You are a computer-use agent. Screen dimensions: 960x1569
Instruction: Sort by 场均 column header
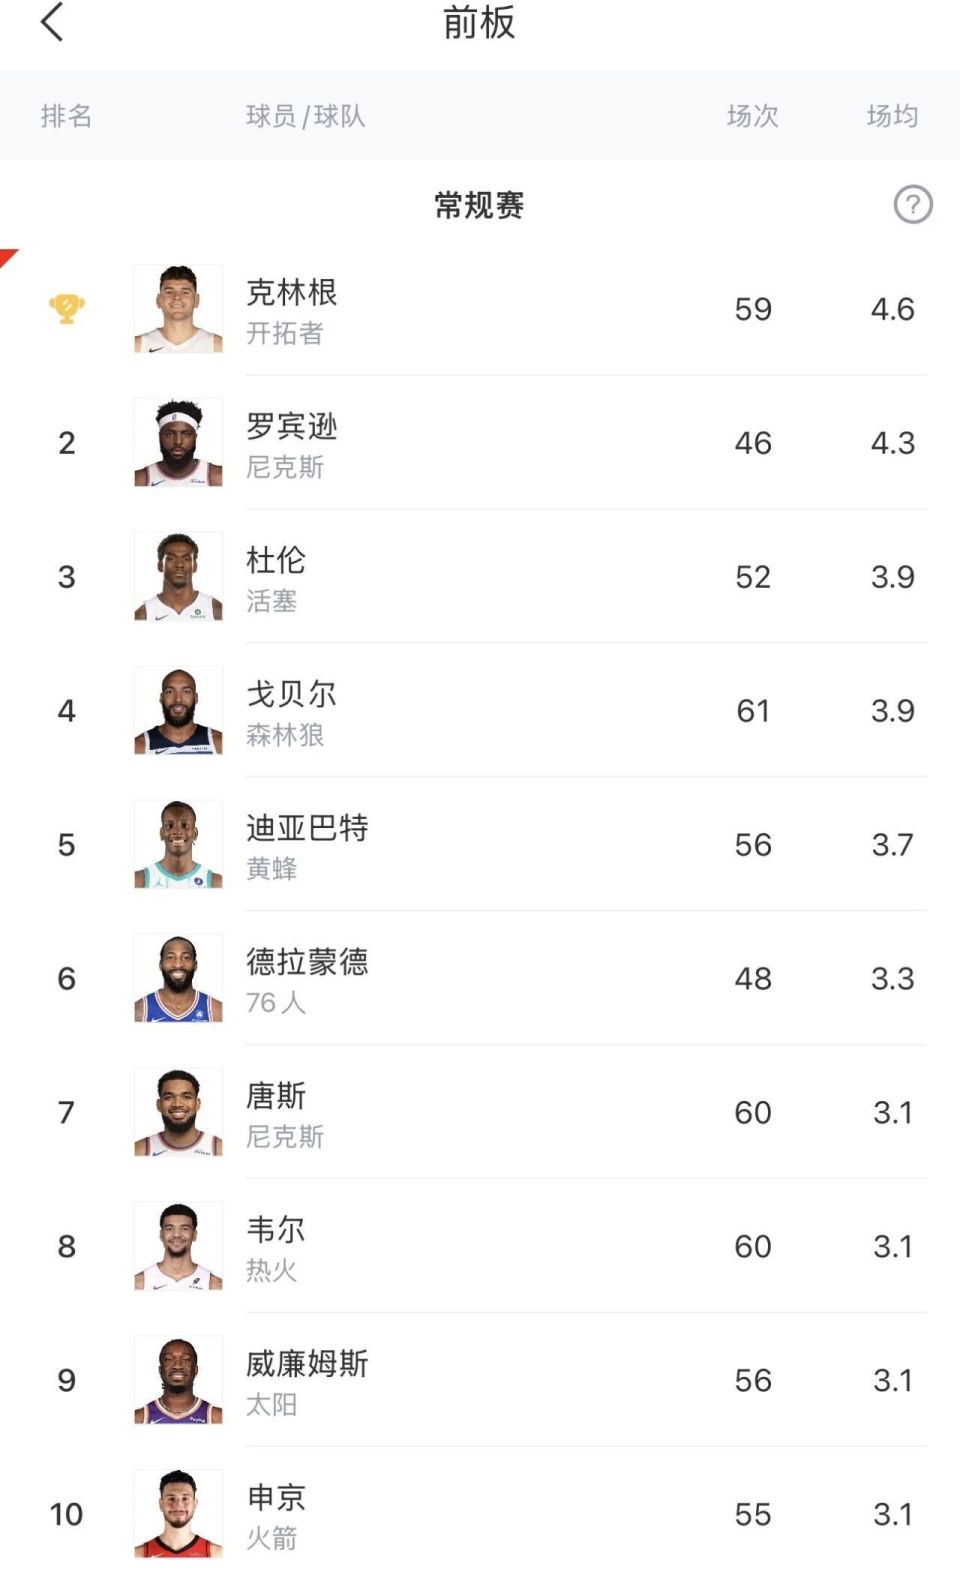(x=892, y=116)
